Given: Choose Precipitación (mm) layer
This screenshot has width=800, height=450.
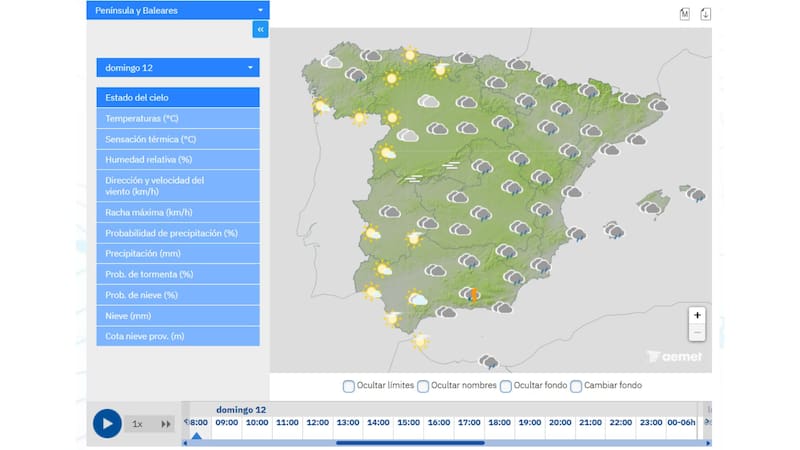Looking at the screenshot, I should tap(178, 254).
